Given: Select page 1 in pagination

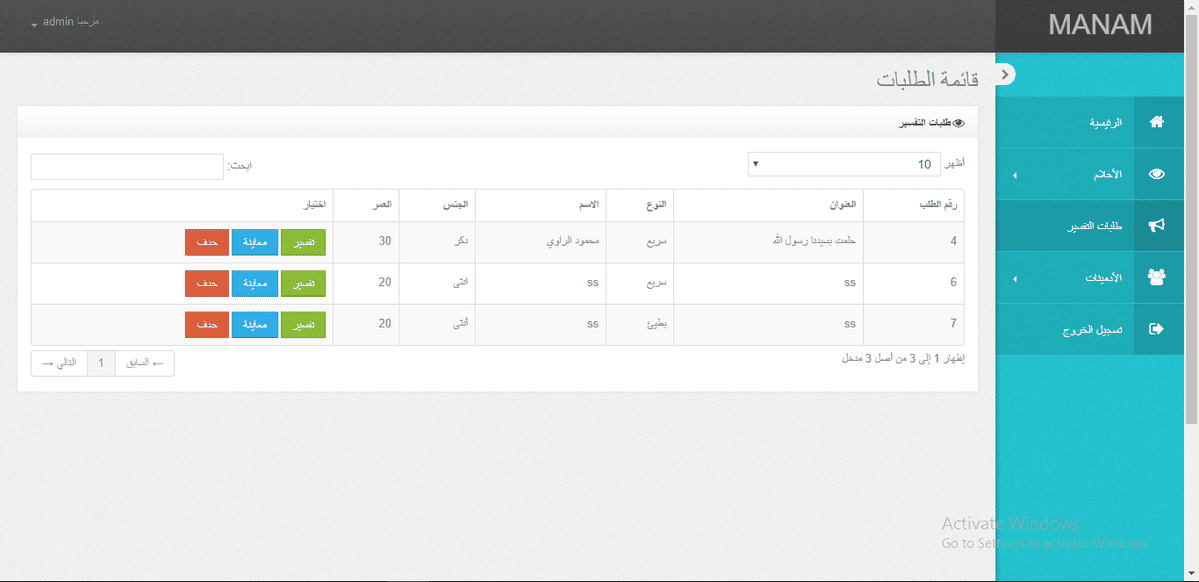Looking at the screenshot, I should point(102,364).
